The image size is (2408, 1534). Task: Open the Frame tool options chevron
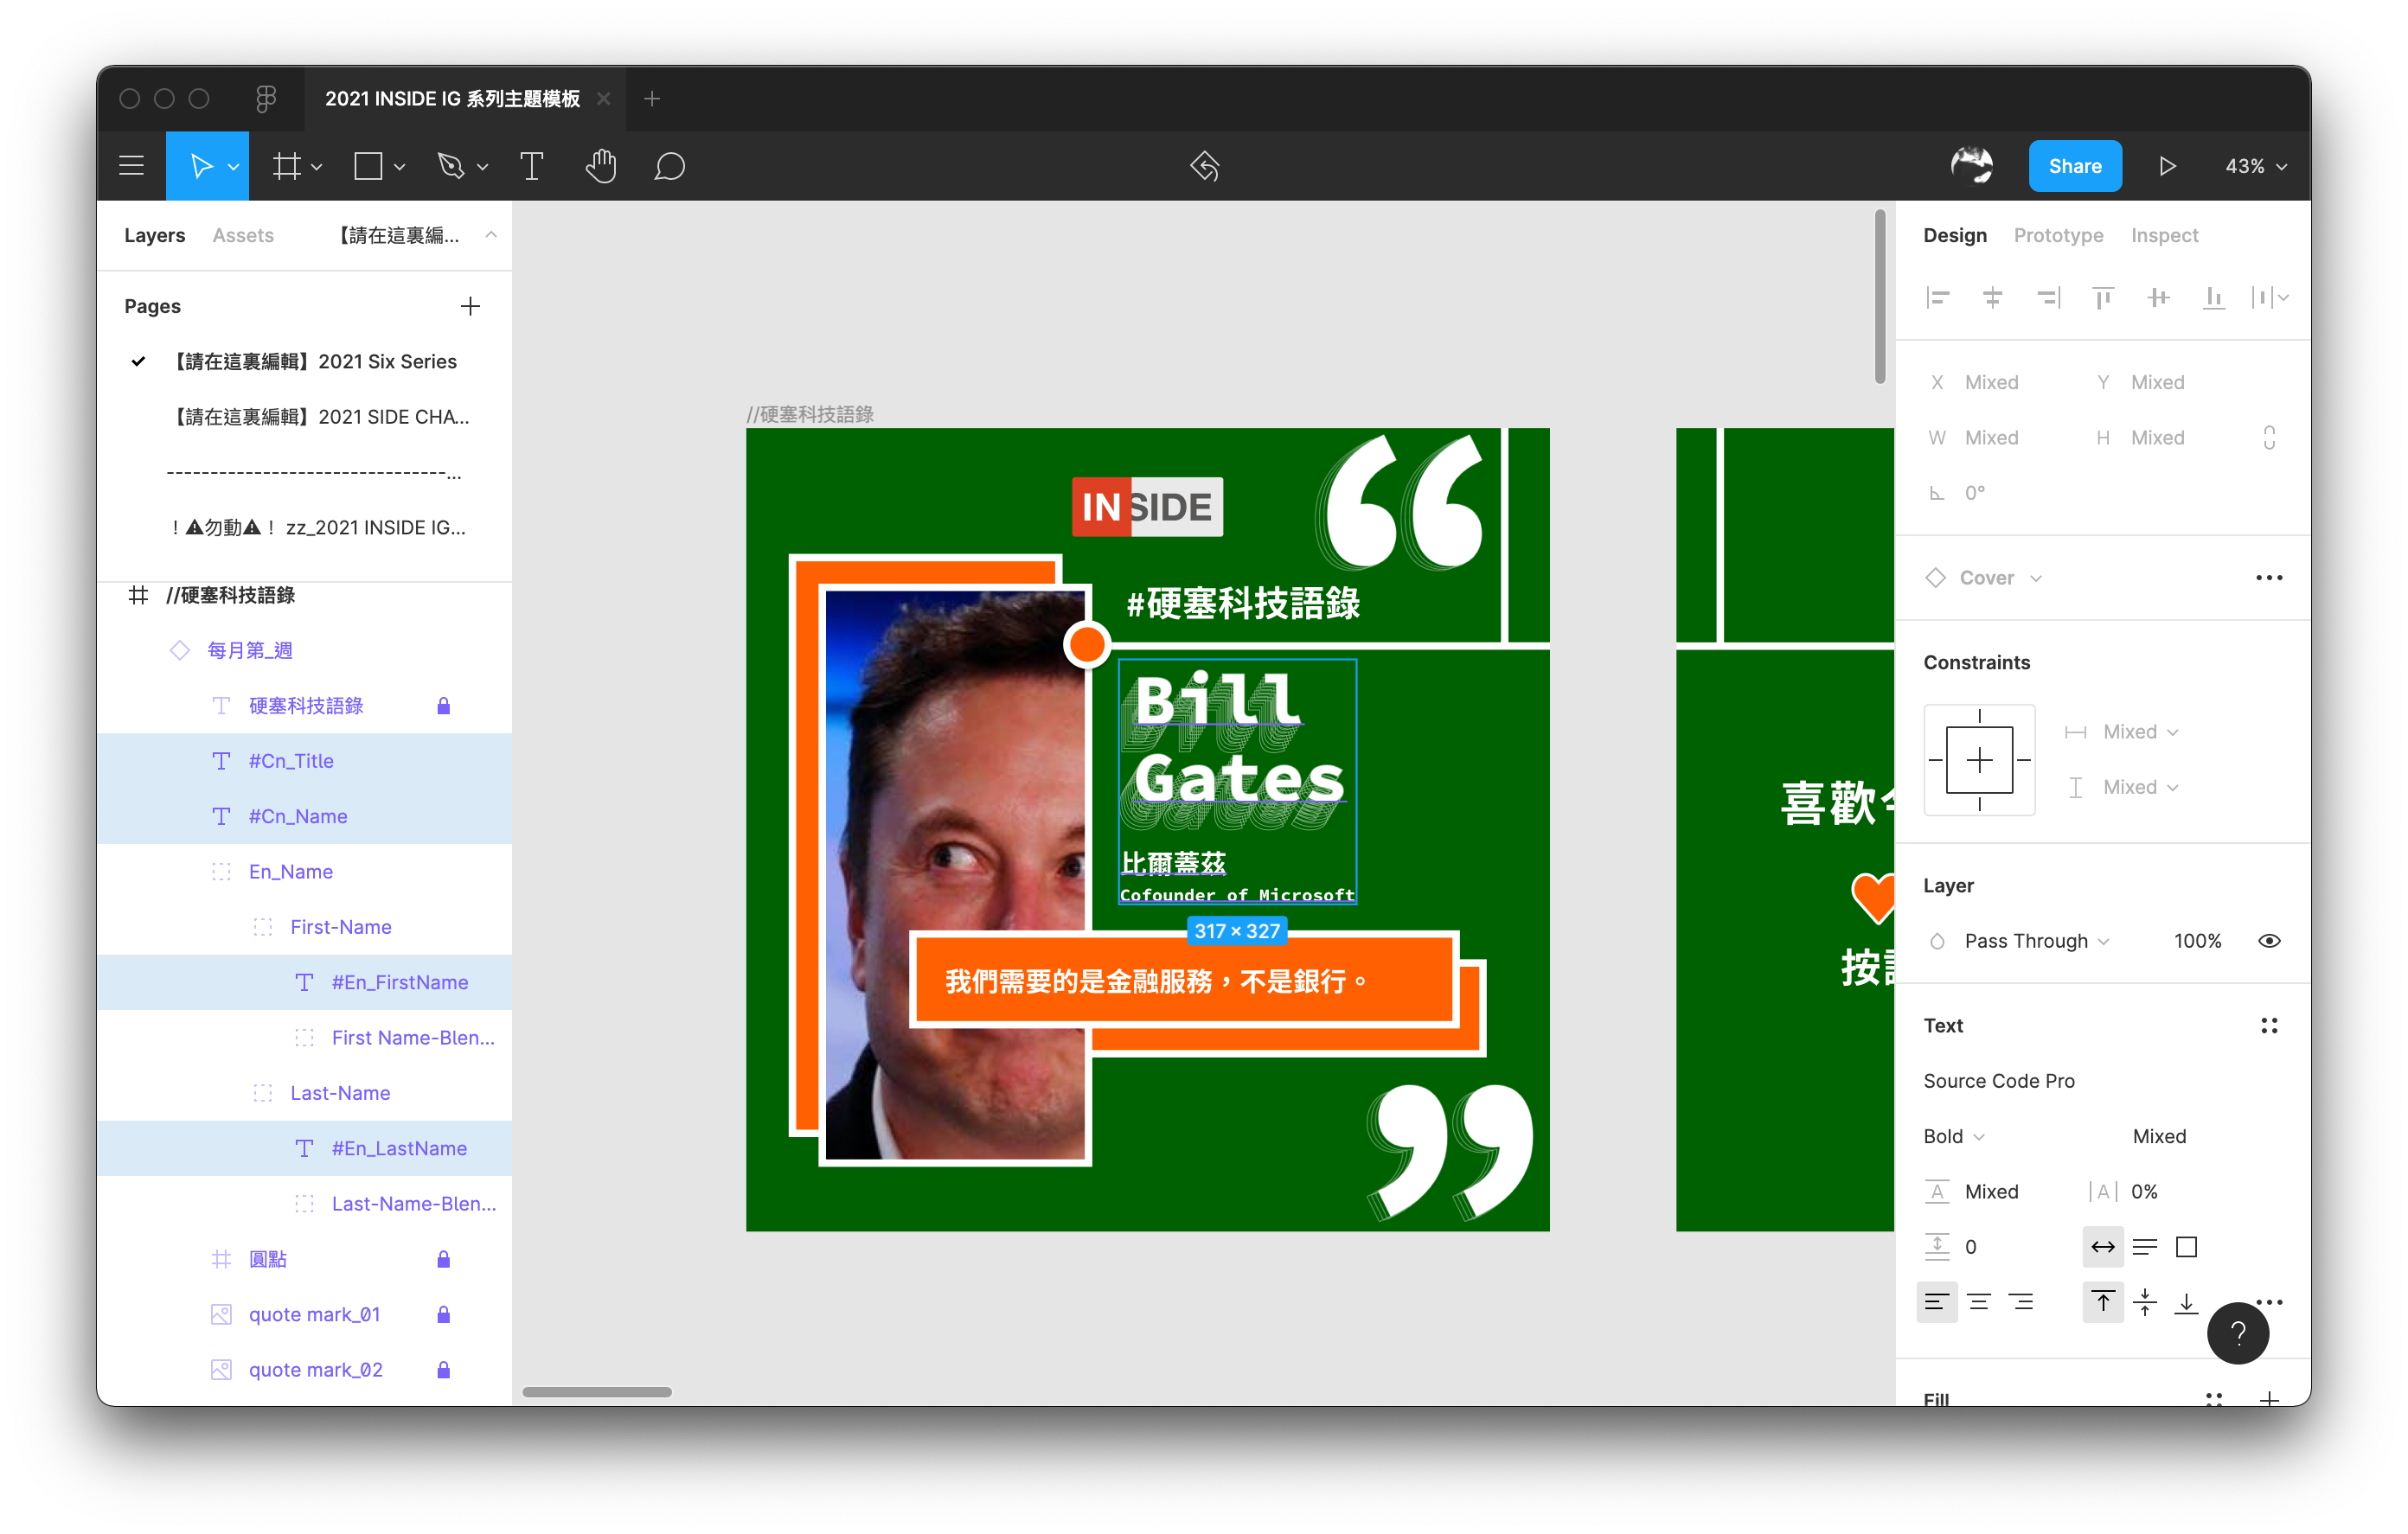(x=316, y=167)
